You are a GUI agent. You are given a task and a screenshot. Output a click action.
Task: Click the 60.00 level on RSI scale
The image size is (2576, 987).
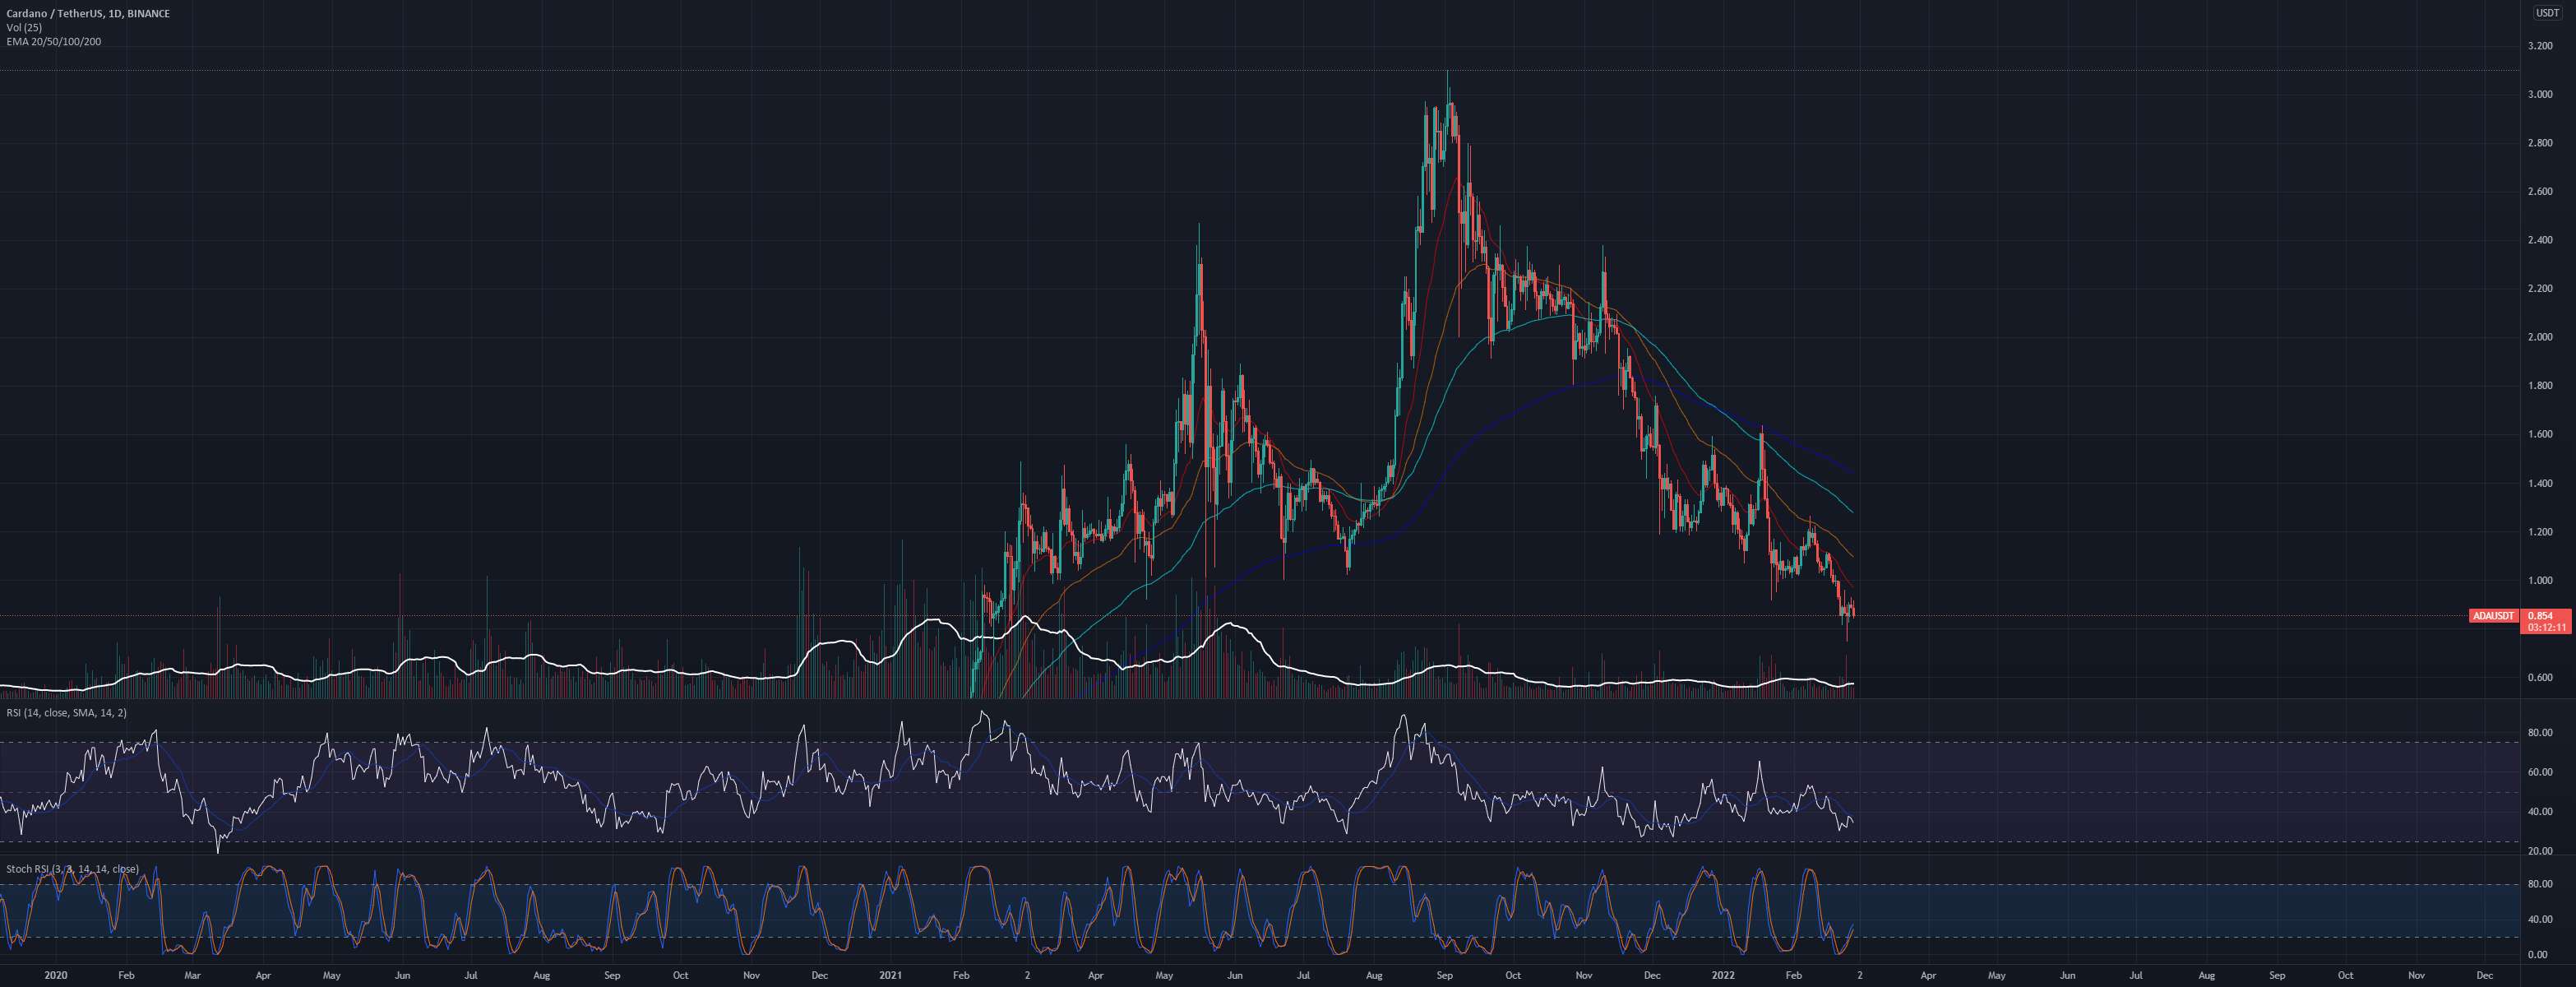(2539, 773)
